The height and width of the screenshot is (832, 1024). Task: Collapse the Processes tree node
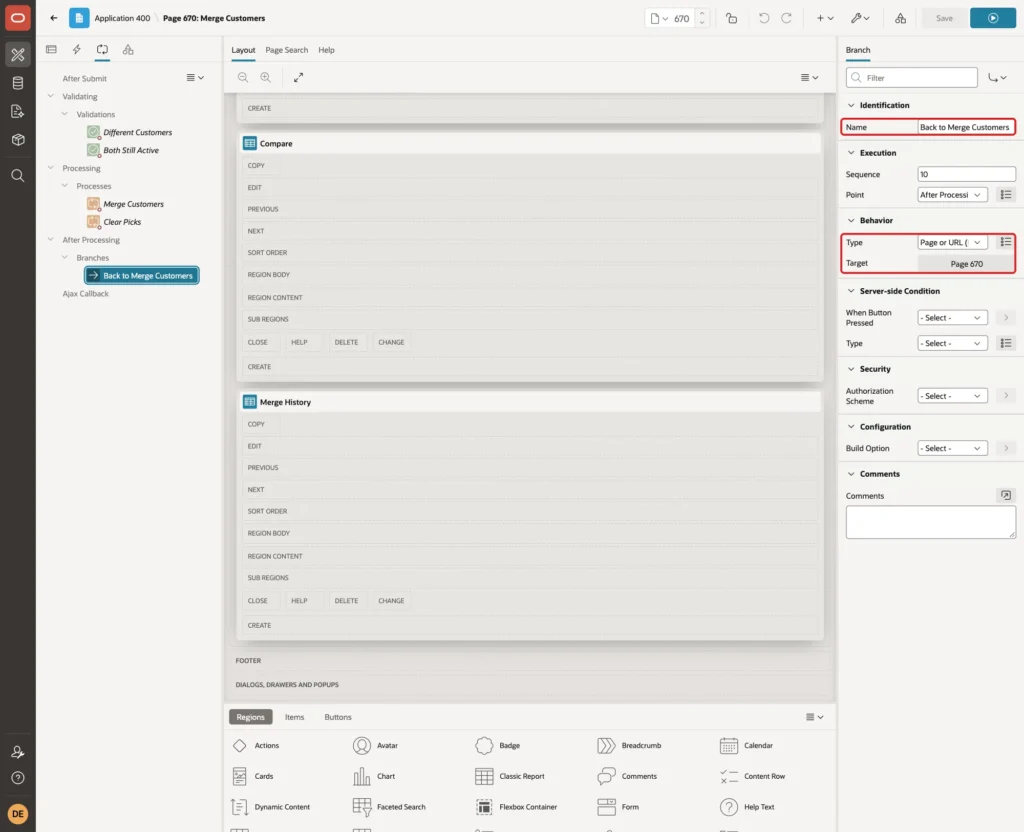[x=65, y=186]
